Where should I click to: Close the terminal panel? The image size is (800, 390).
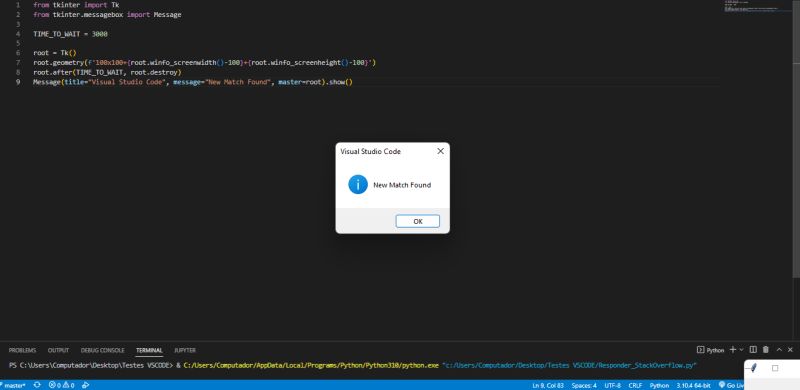point(790,350)
